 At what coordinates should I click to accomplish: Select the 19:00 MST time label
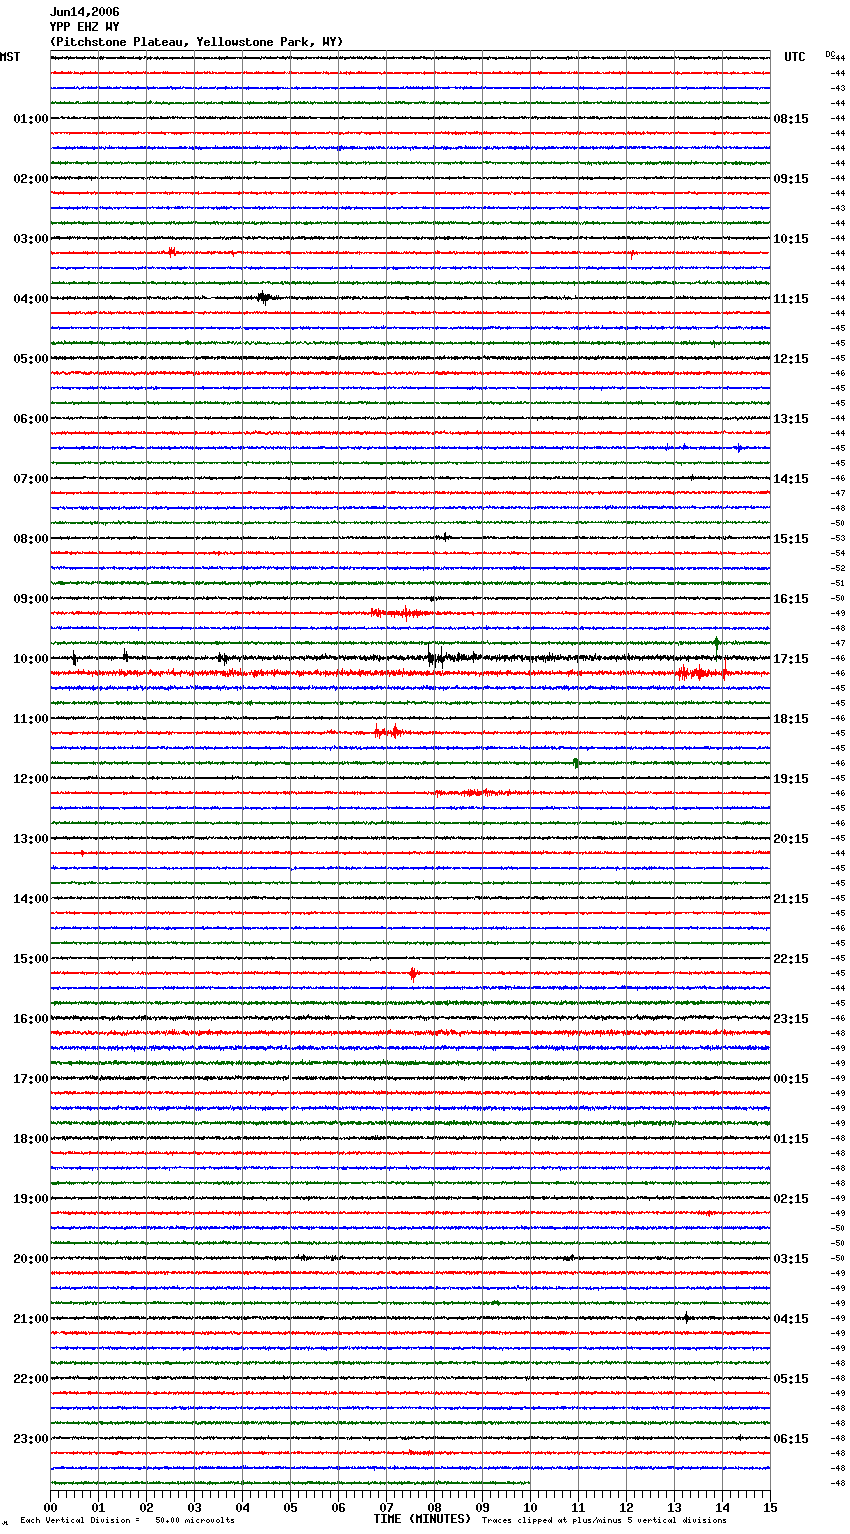click(x=31, y=1199)
